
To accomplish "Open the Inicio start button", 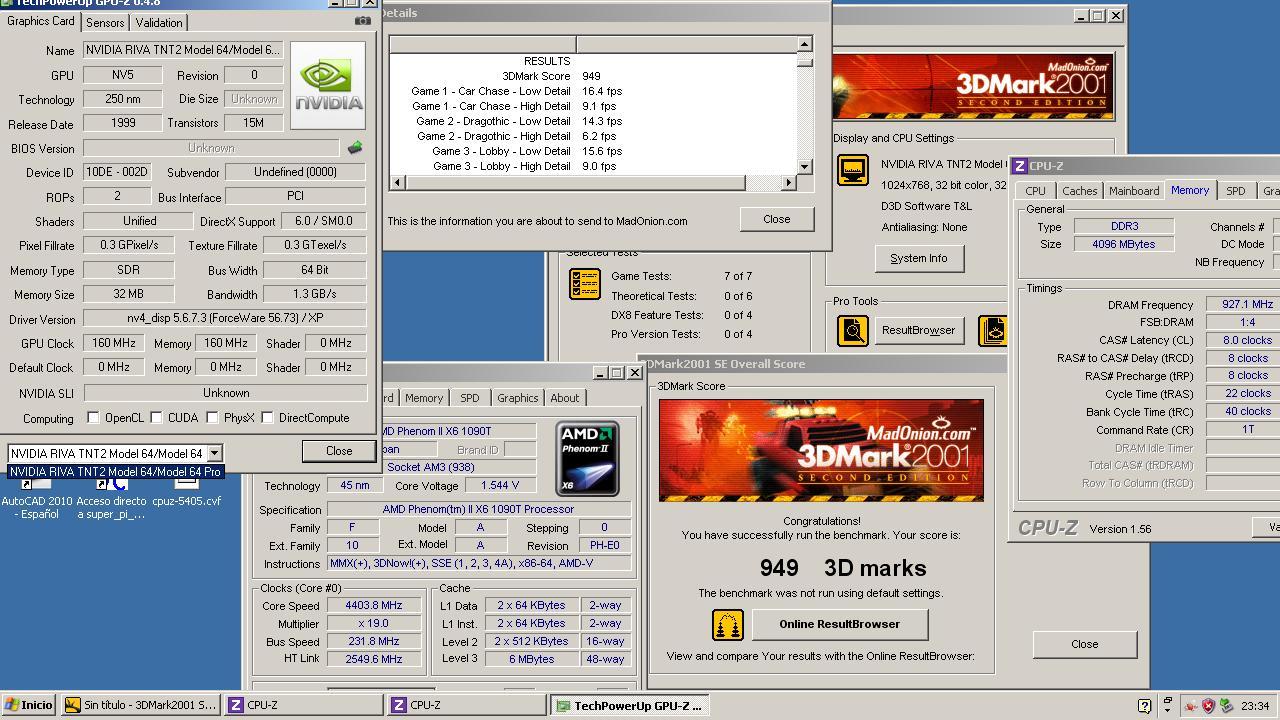I will point(28,705).
